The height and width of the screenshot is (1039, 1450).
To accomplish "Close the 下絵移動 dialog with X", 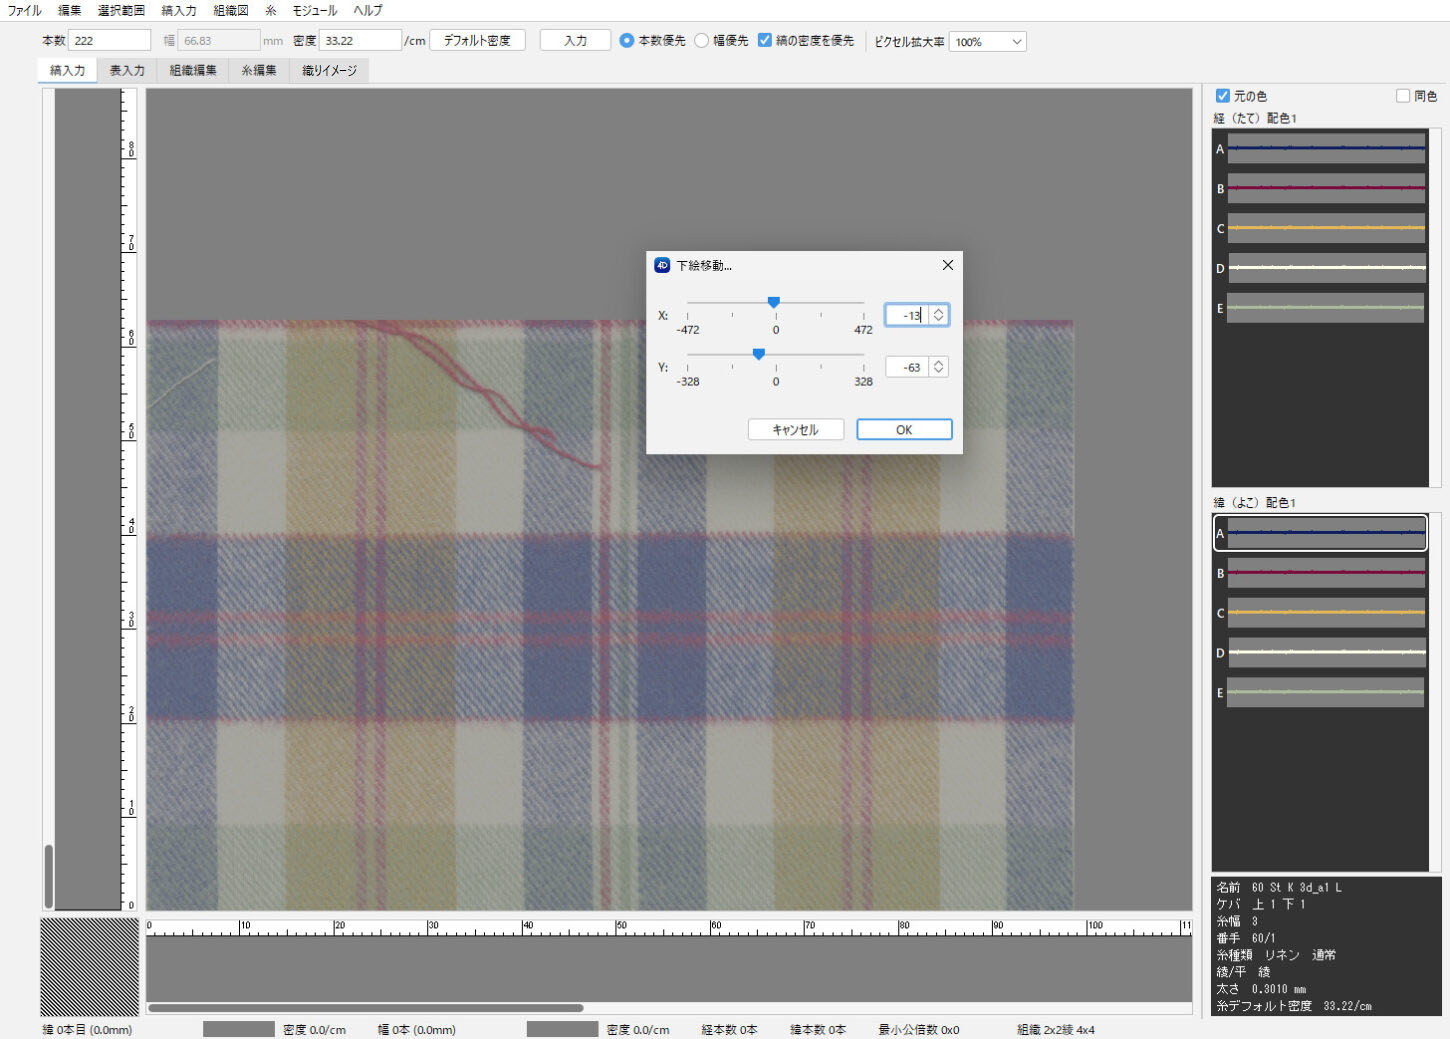I will [x=947, y=265].
